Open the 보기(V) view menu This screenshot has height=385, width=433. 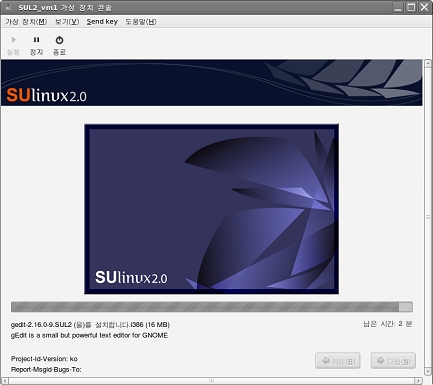coord(67,22)
